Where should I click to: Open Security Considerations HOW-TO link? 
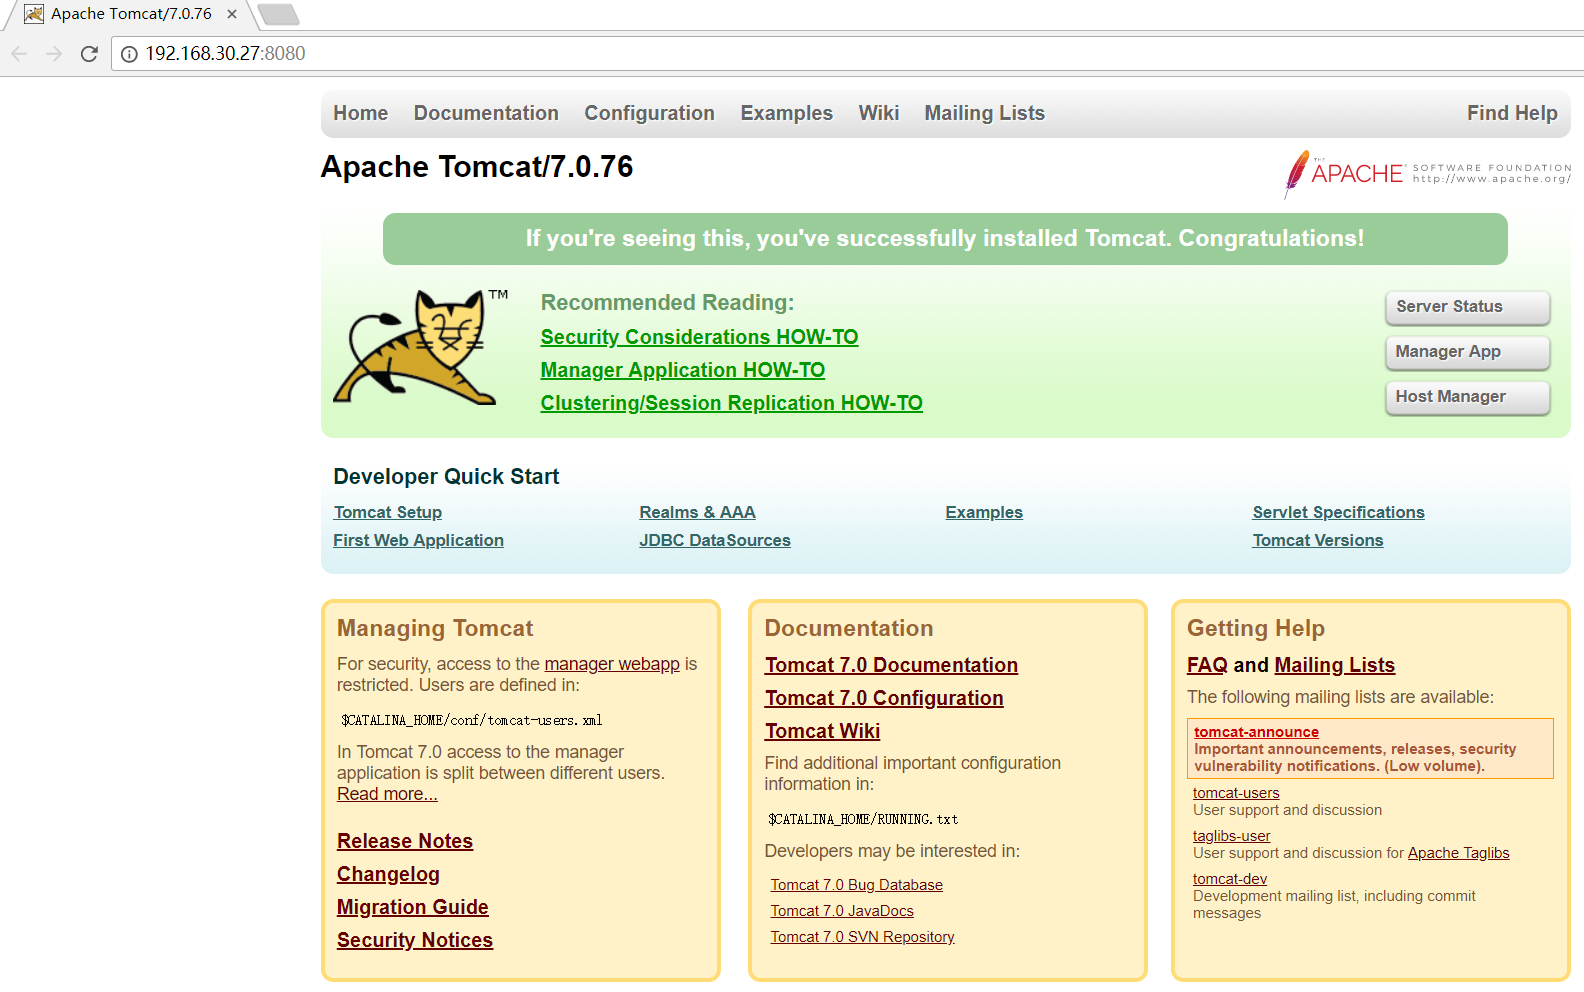[x=699, y=337]
